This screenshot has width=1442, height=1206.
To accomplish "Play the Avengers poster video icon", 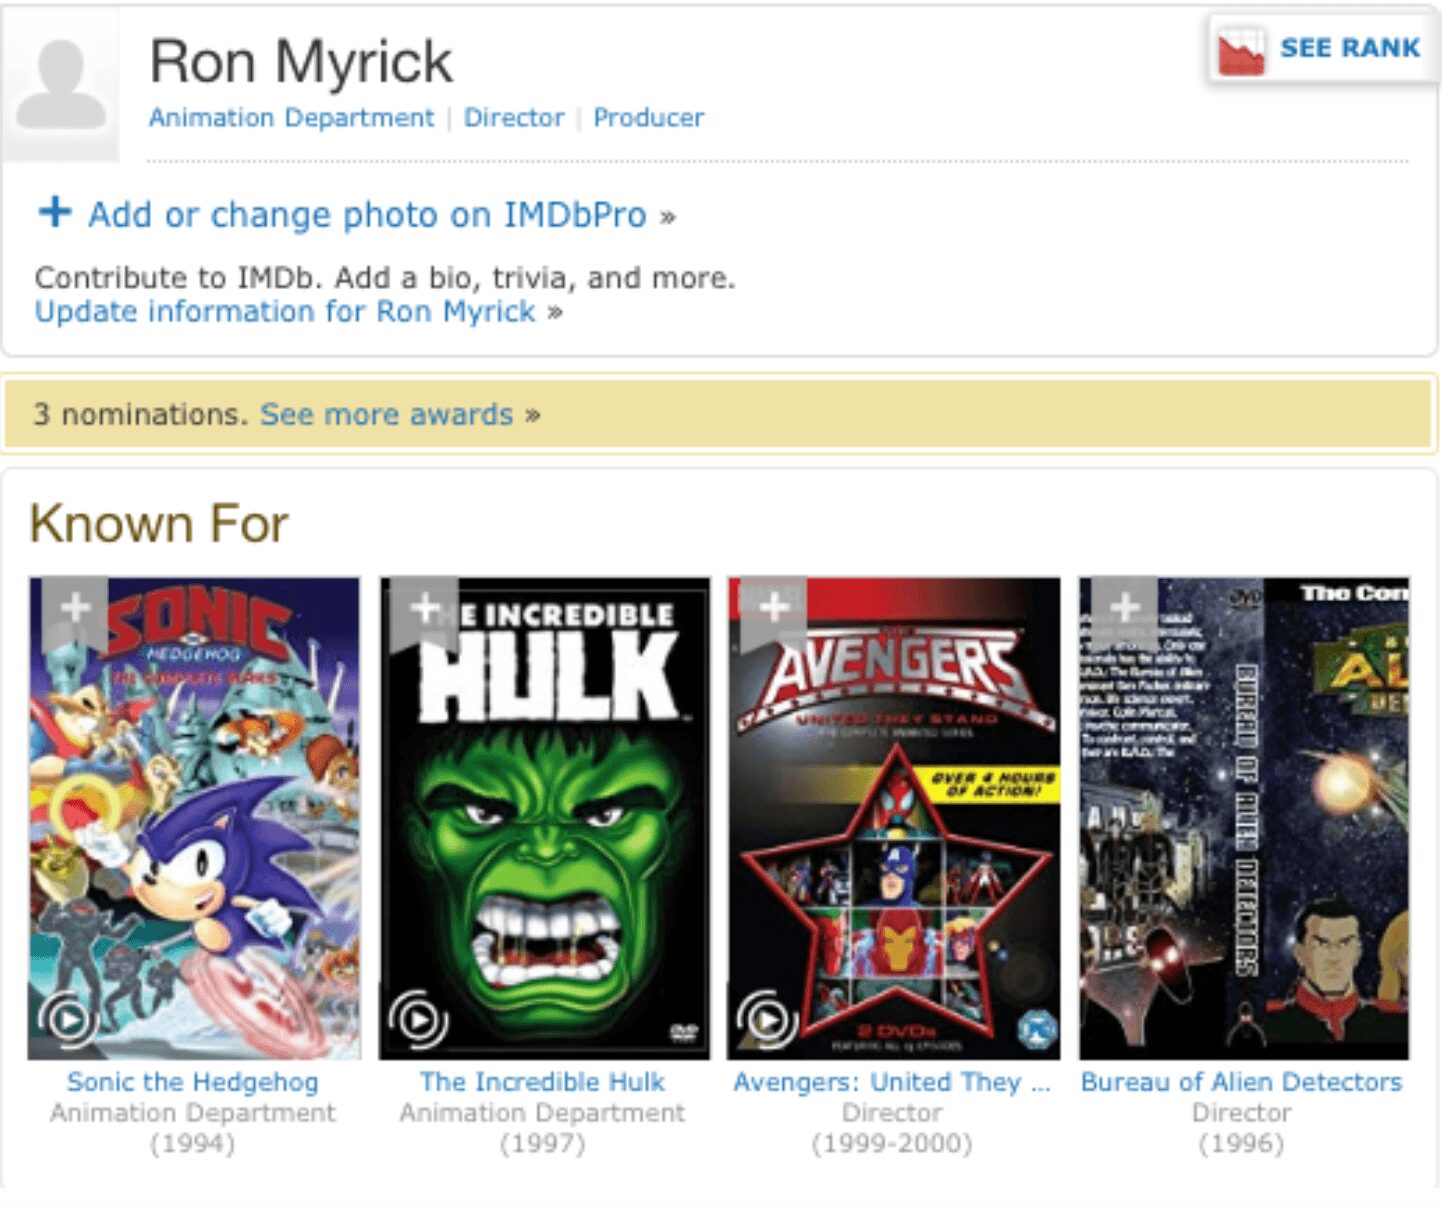I will (768, 1020).
